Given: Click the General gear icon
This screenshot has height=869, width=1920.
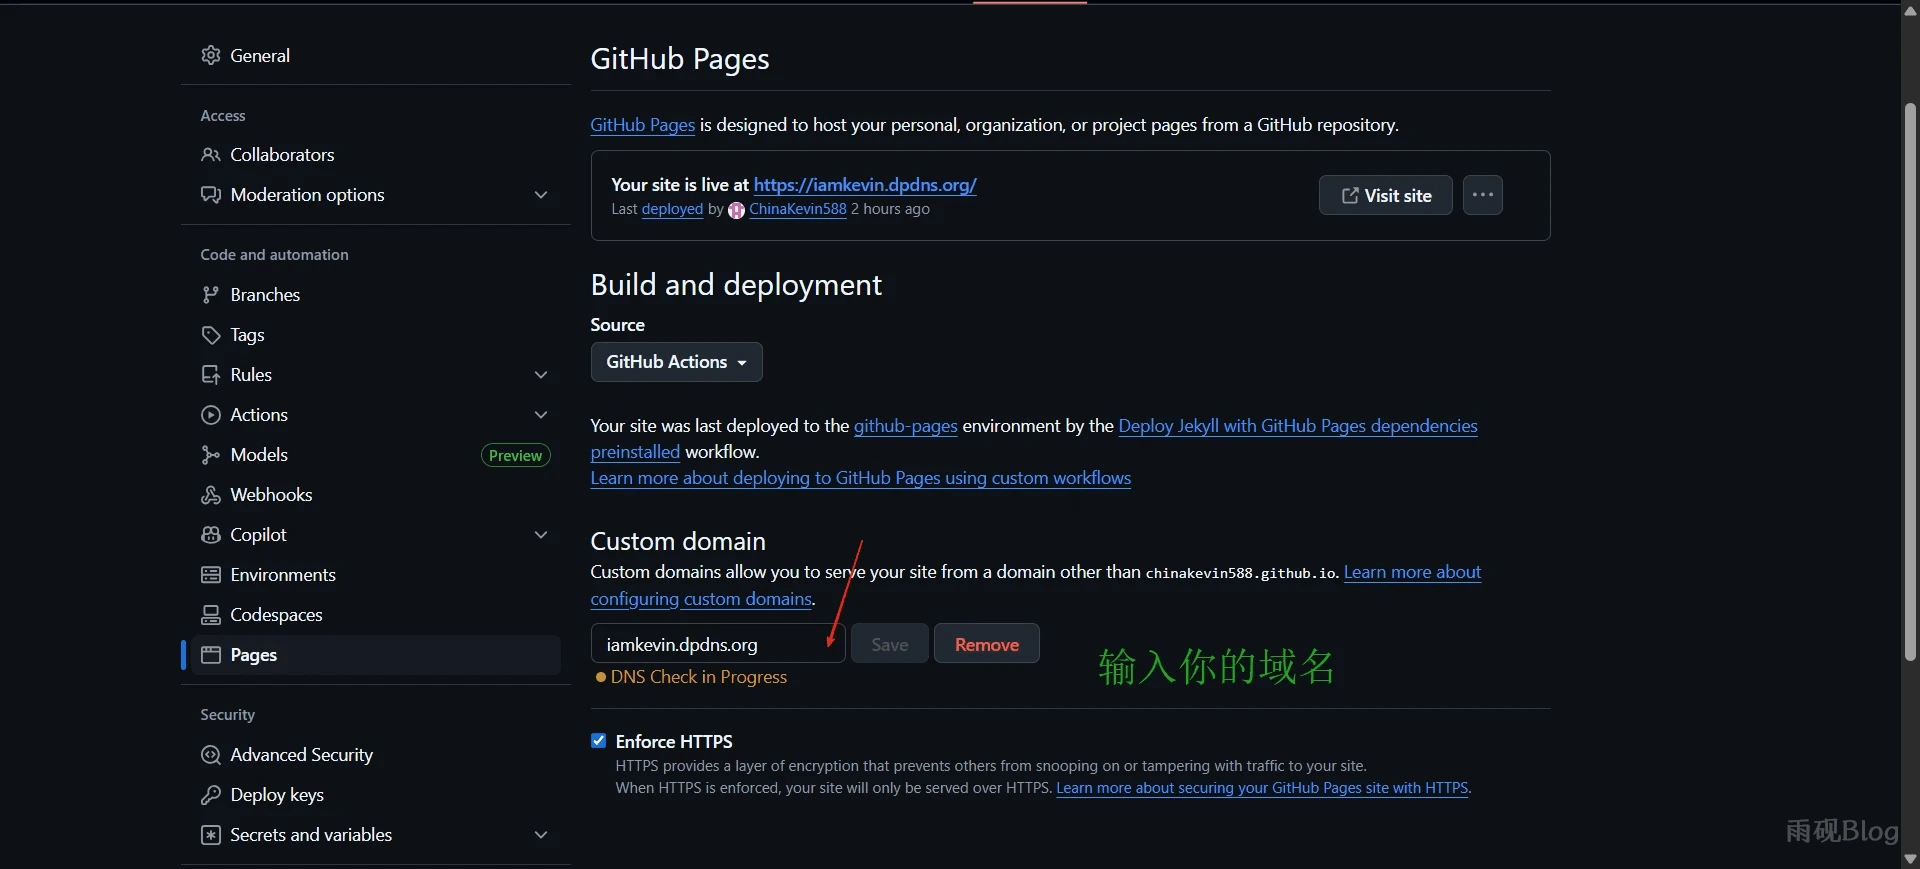Looking at the screenshot, I should [210, 55].
